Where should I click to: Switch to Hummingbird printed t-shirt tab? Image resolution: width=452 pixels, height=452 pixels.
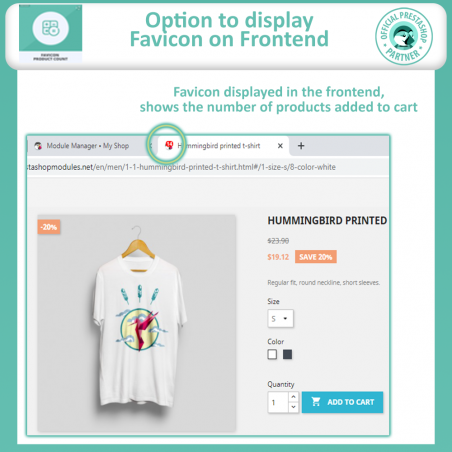pyautogui.click(x=222, y=146)
